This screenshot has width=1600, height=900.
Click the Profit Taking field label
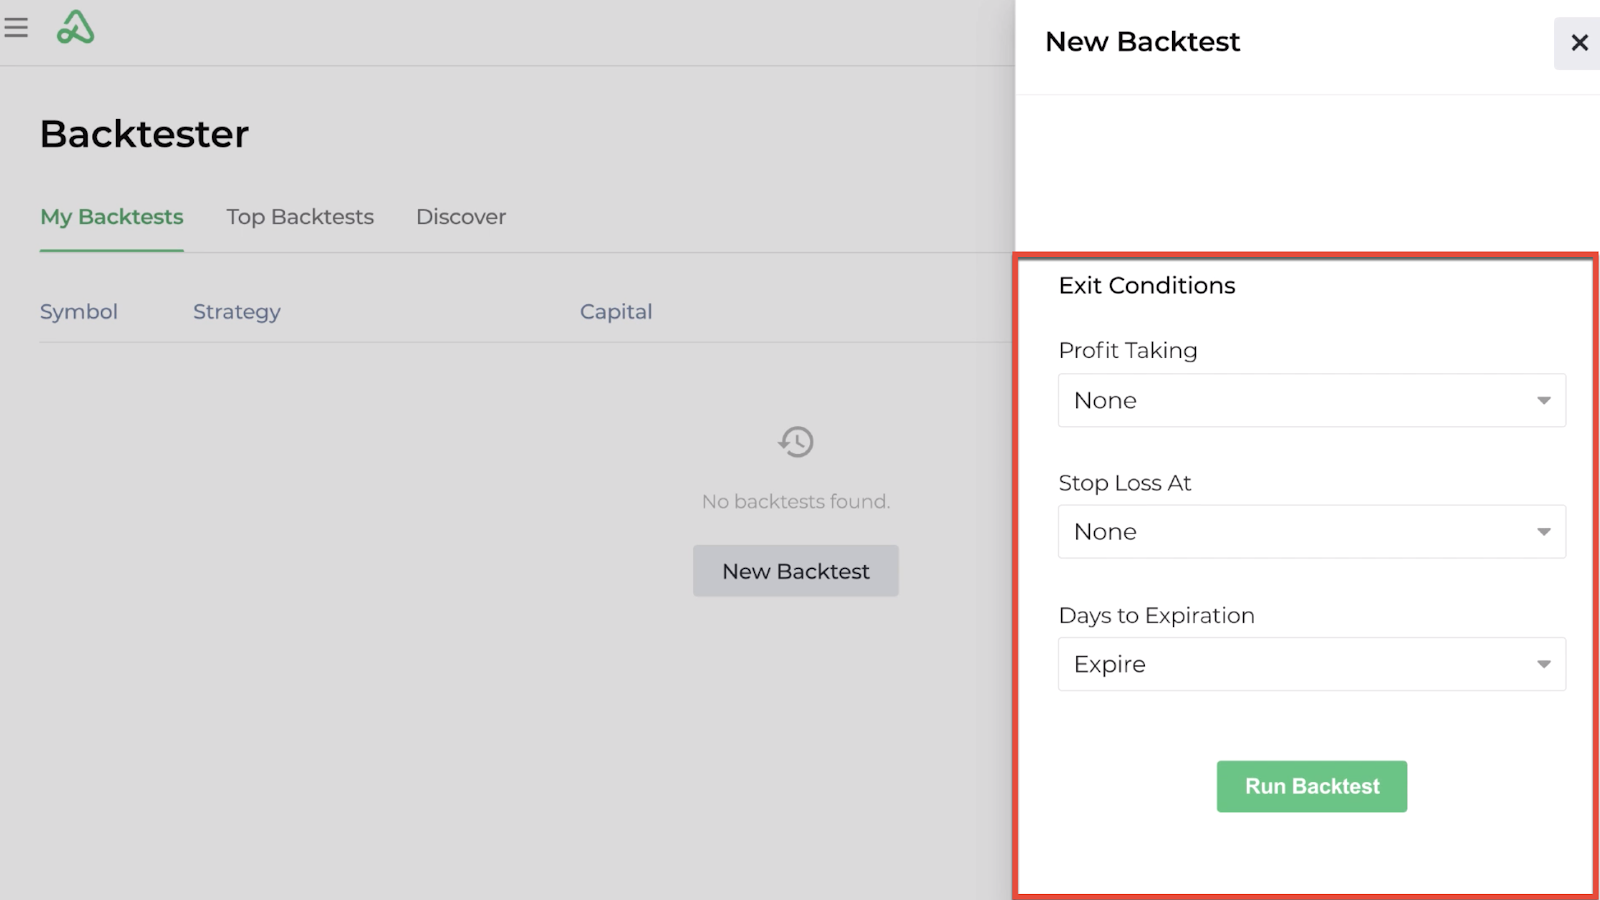coord(1128,351)
